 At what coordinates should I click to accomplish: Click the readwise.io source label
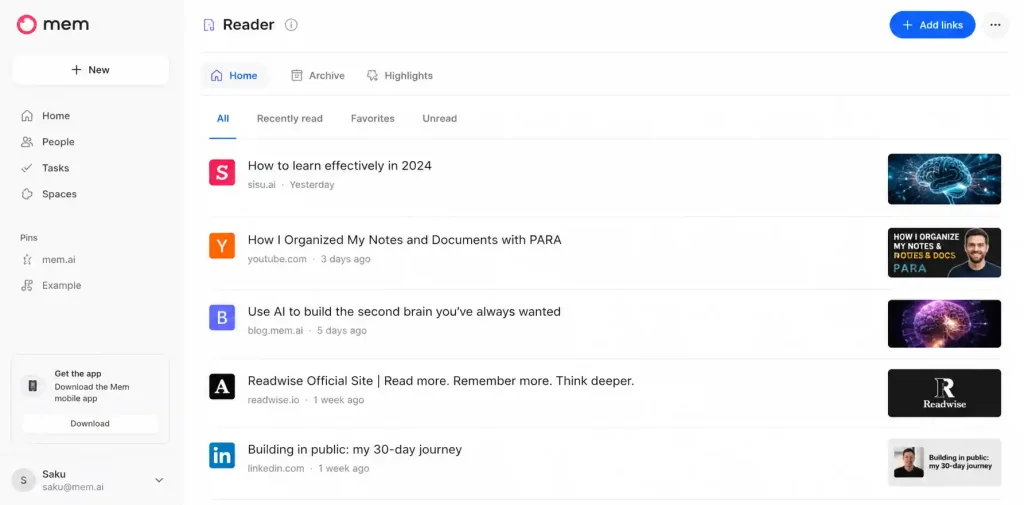pyautogui.click(x=273, y=400)
